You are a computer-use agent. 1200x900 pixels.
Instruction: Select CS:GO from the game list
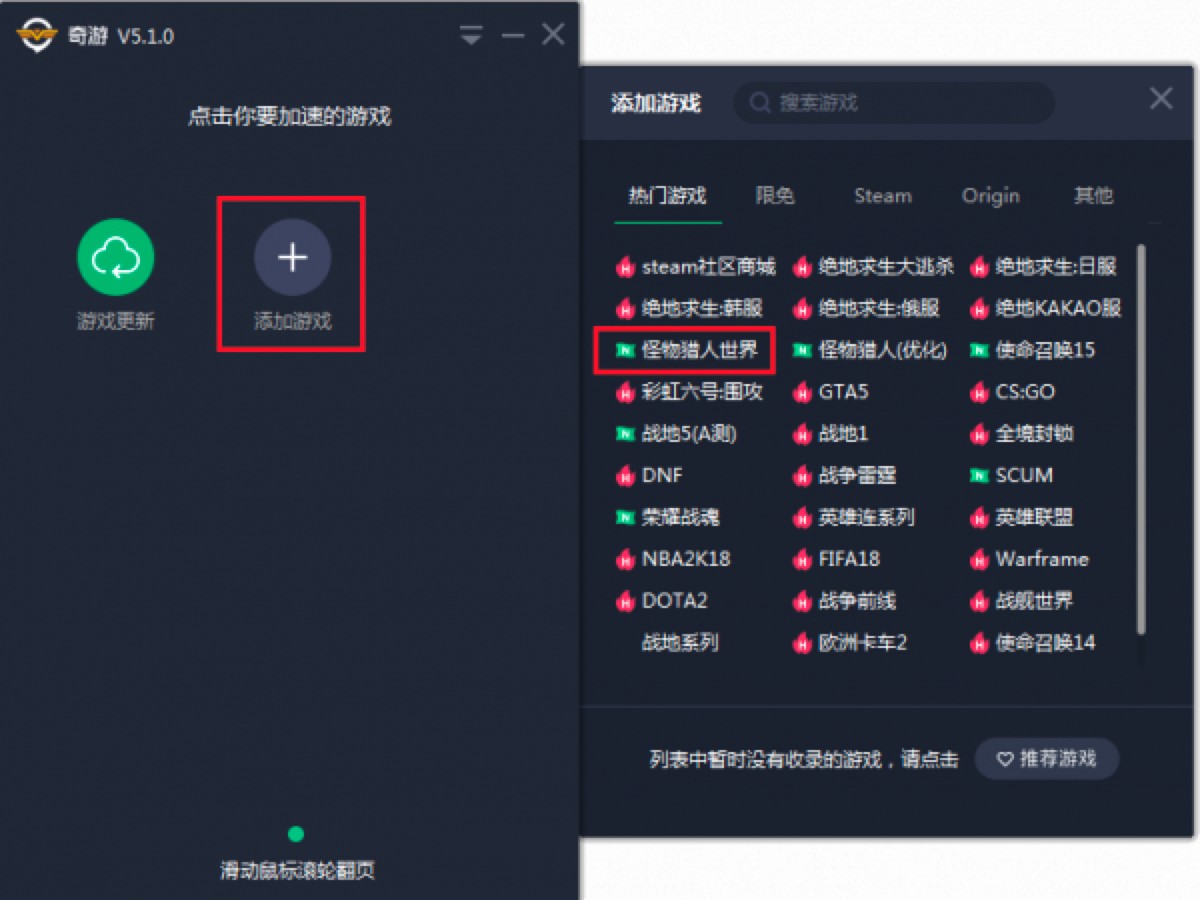[1025, 392]
